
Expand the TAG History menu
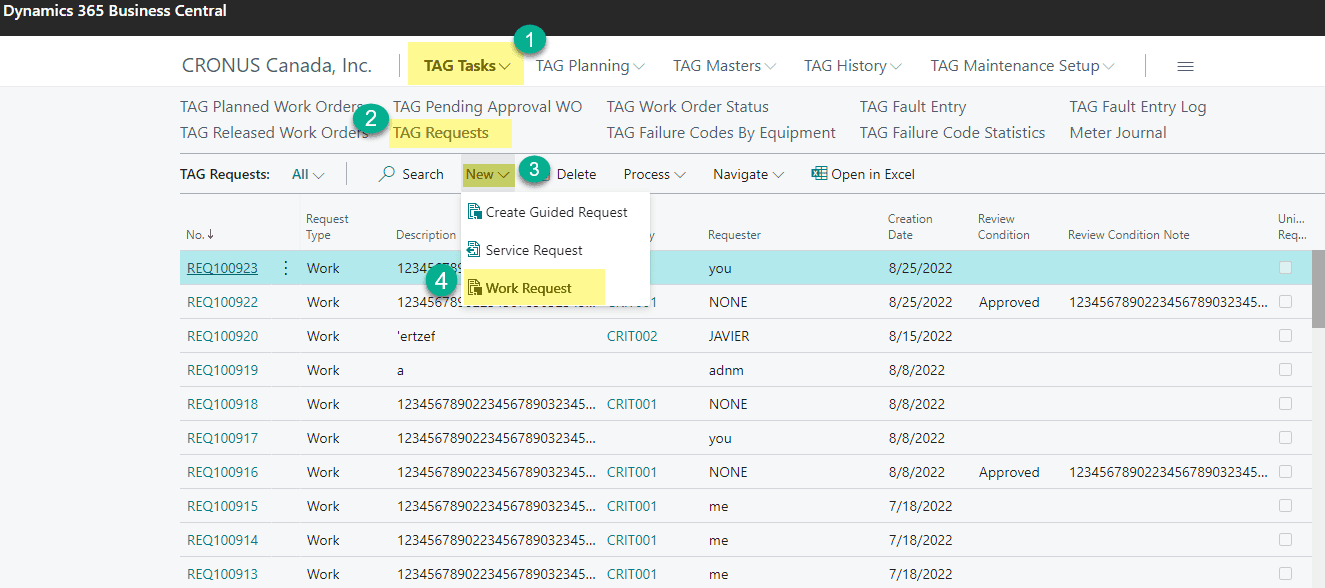click(x=852, y=66)
